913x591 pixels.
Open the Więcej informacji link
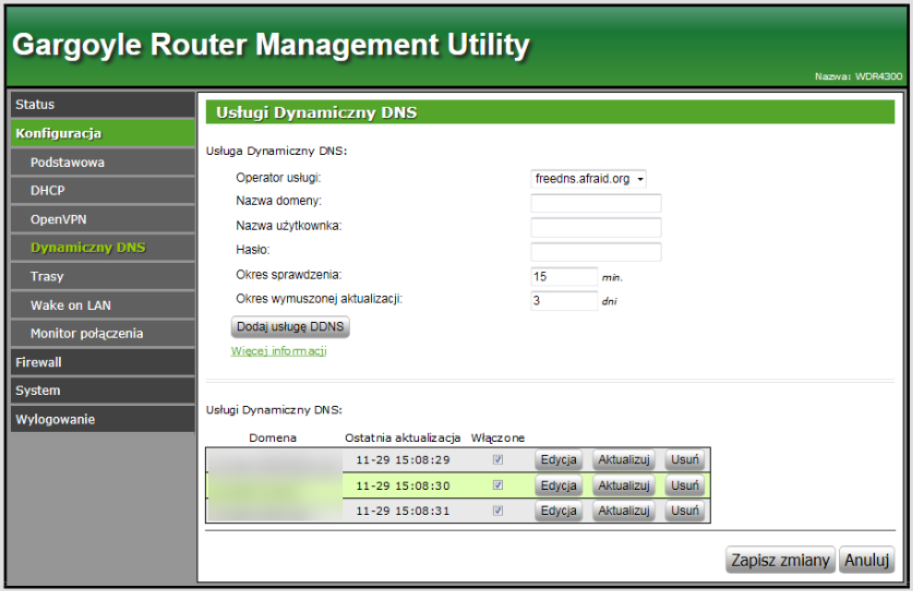(279, 351)
